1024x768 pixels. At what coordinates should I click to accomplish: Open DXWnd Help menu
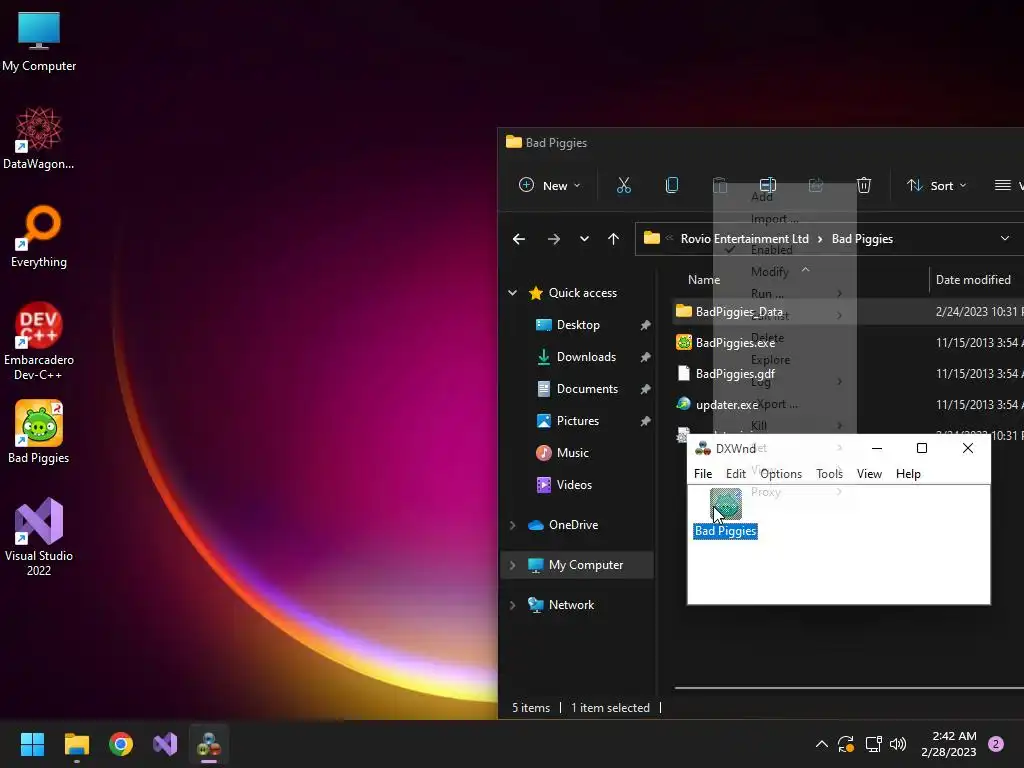click(908, 473)
